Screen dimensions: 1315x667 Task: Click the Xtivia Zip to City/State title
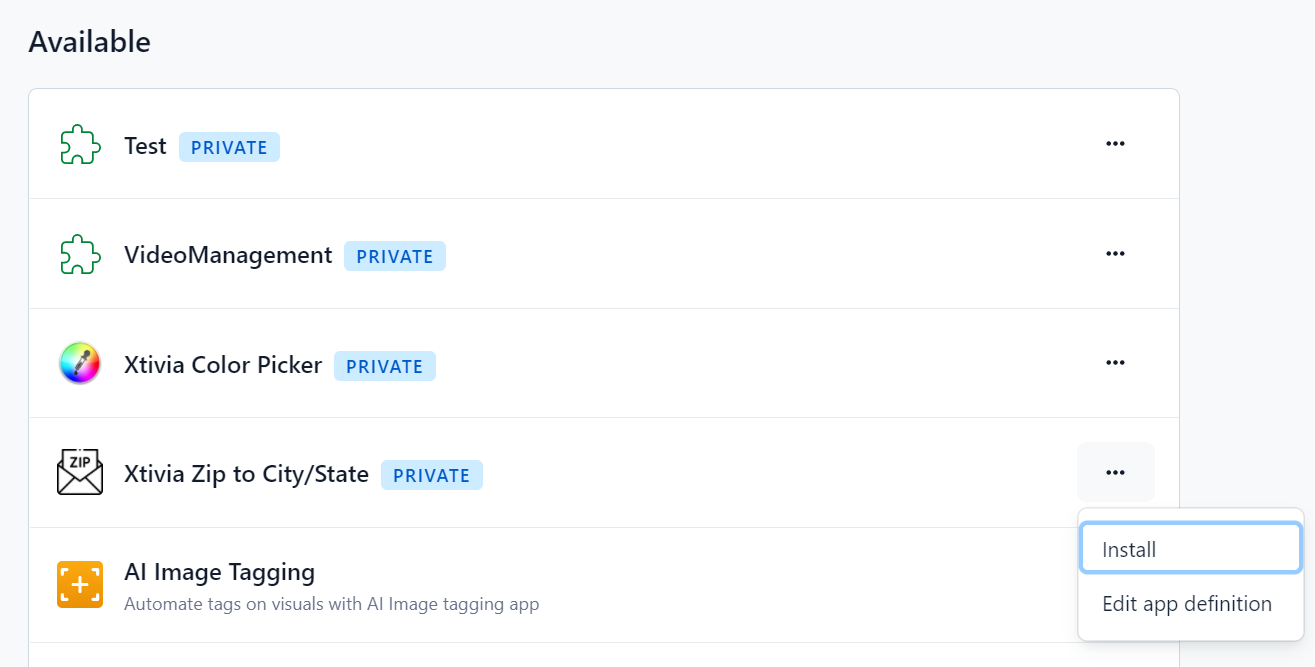pyautogui.click(x=246, y=474)
